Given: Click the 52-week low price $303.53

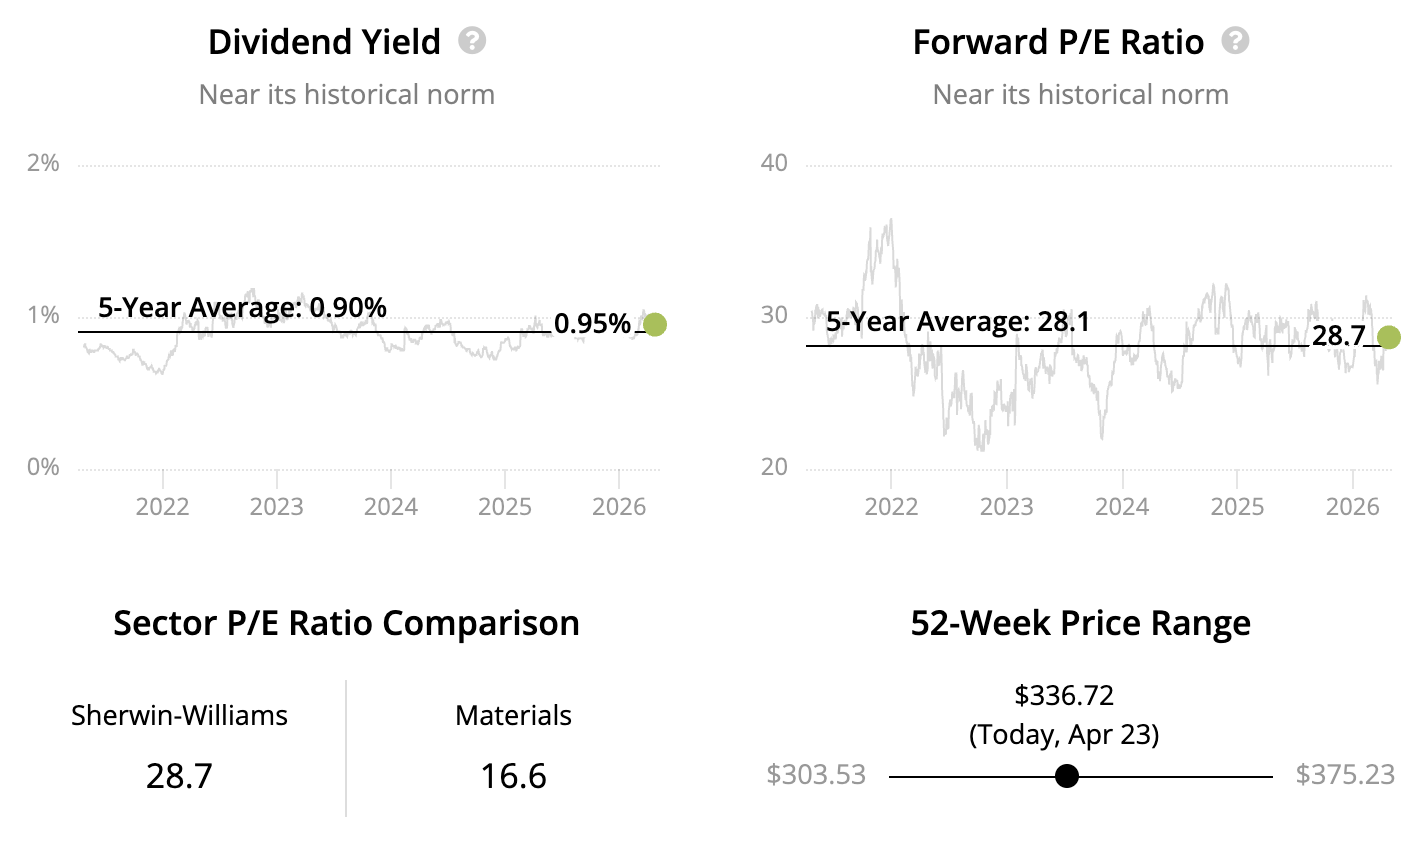Looking at the screenshot, I should click(x=816, y=775).
